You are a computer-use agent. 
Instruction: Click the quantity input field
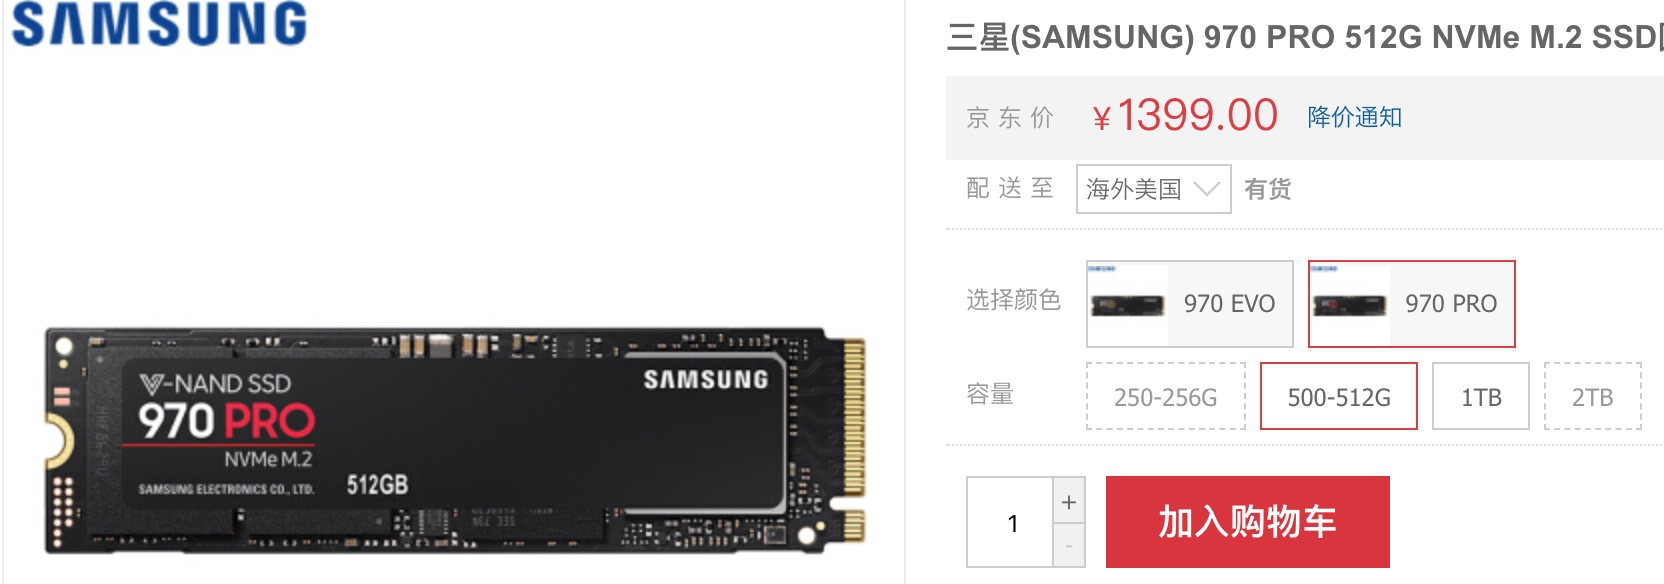1010,523
